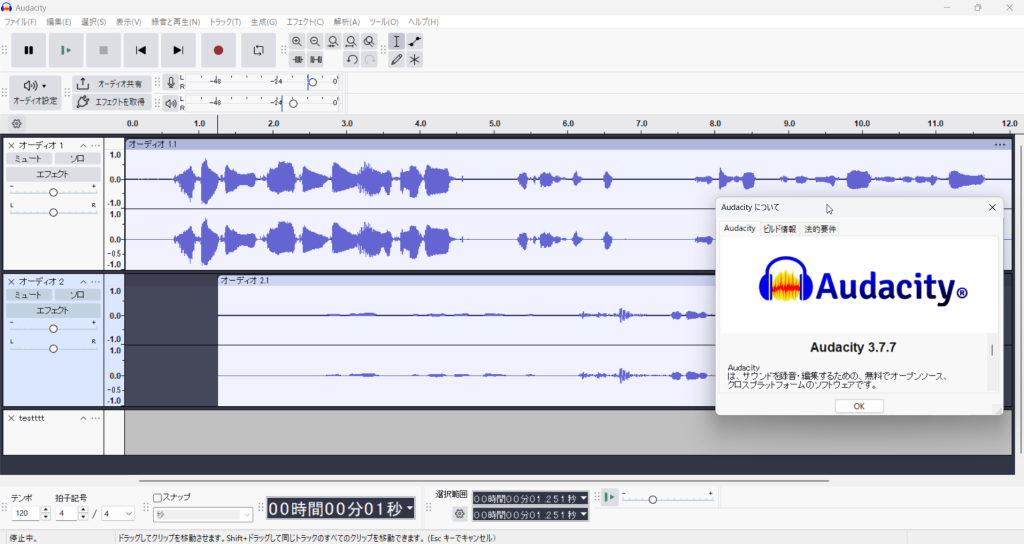Click the clip title オーディオ 2.1
This screenshot has height=544, width=1024.
click(x=245, y=280)
